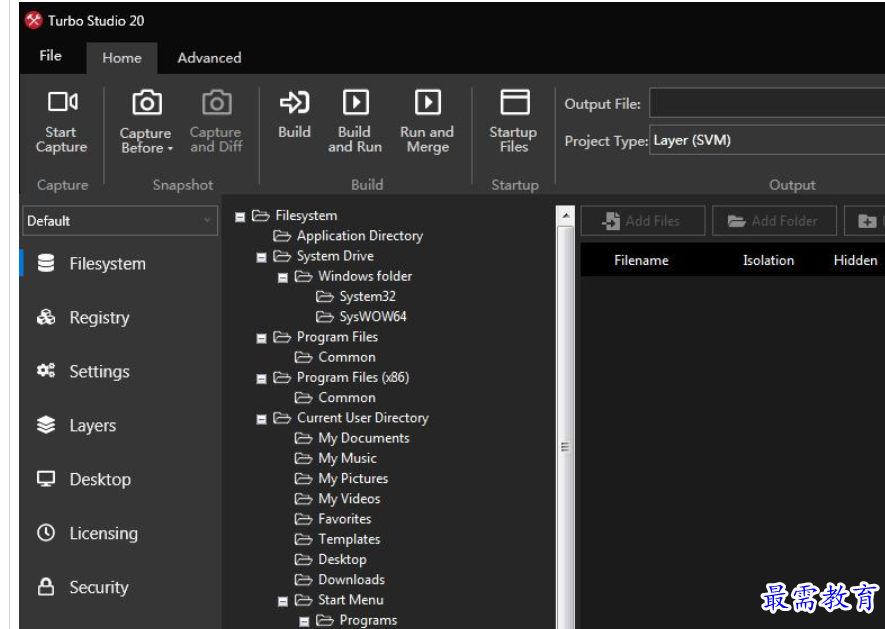Collapse the System Drive node
This screenshot has width=885, height=629.
click(x=261, y=257)
